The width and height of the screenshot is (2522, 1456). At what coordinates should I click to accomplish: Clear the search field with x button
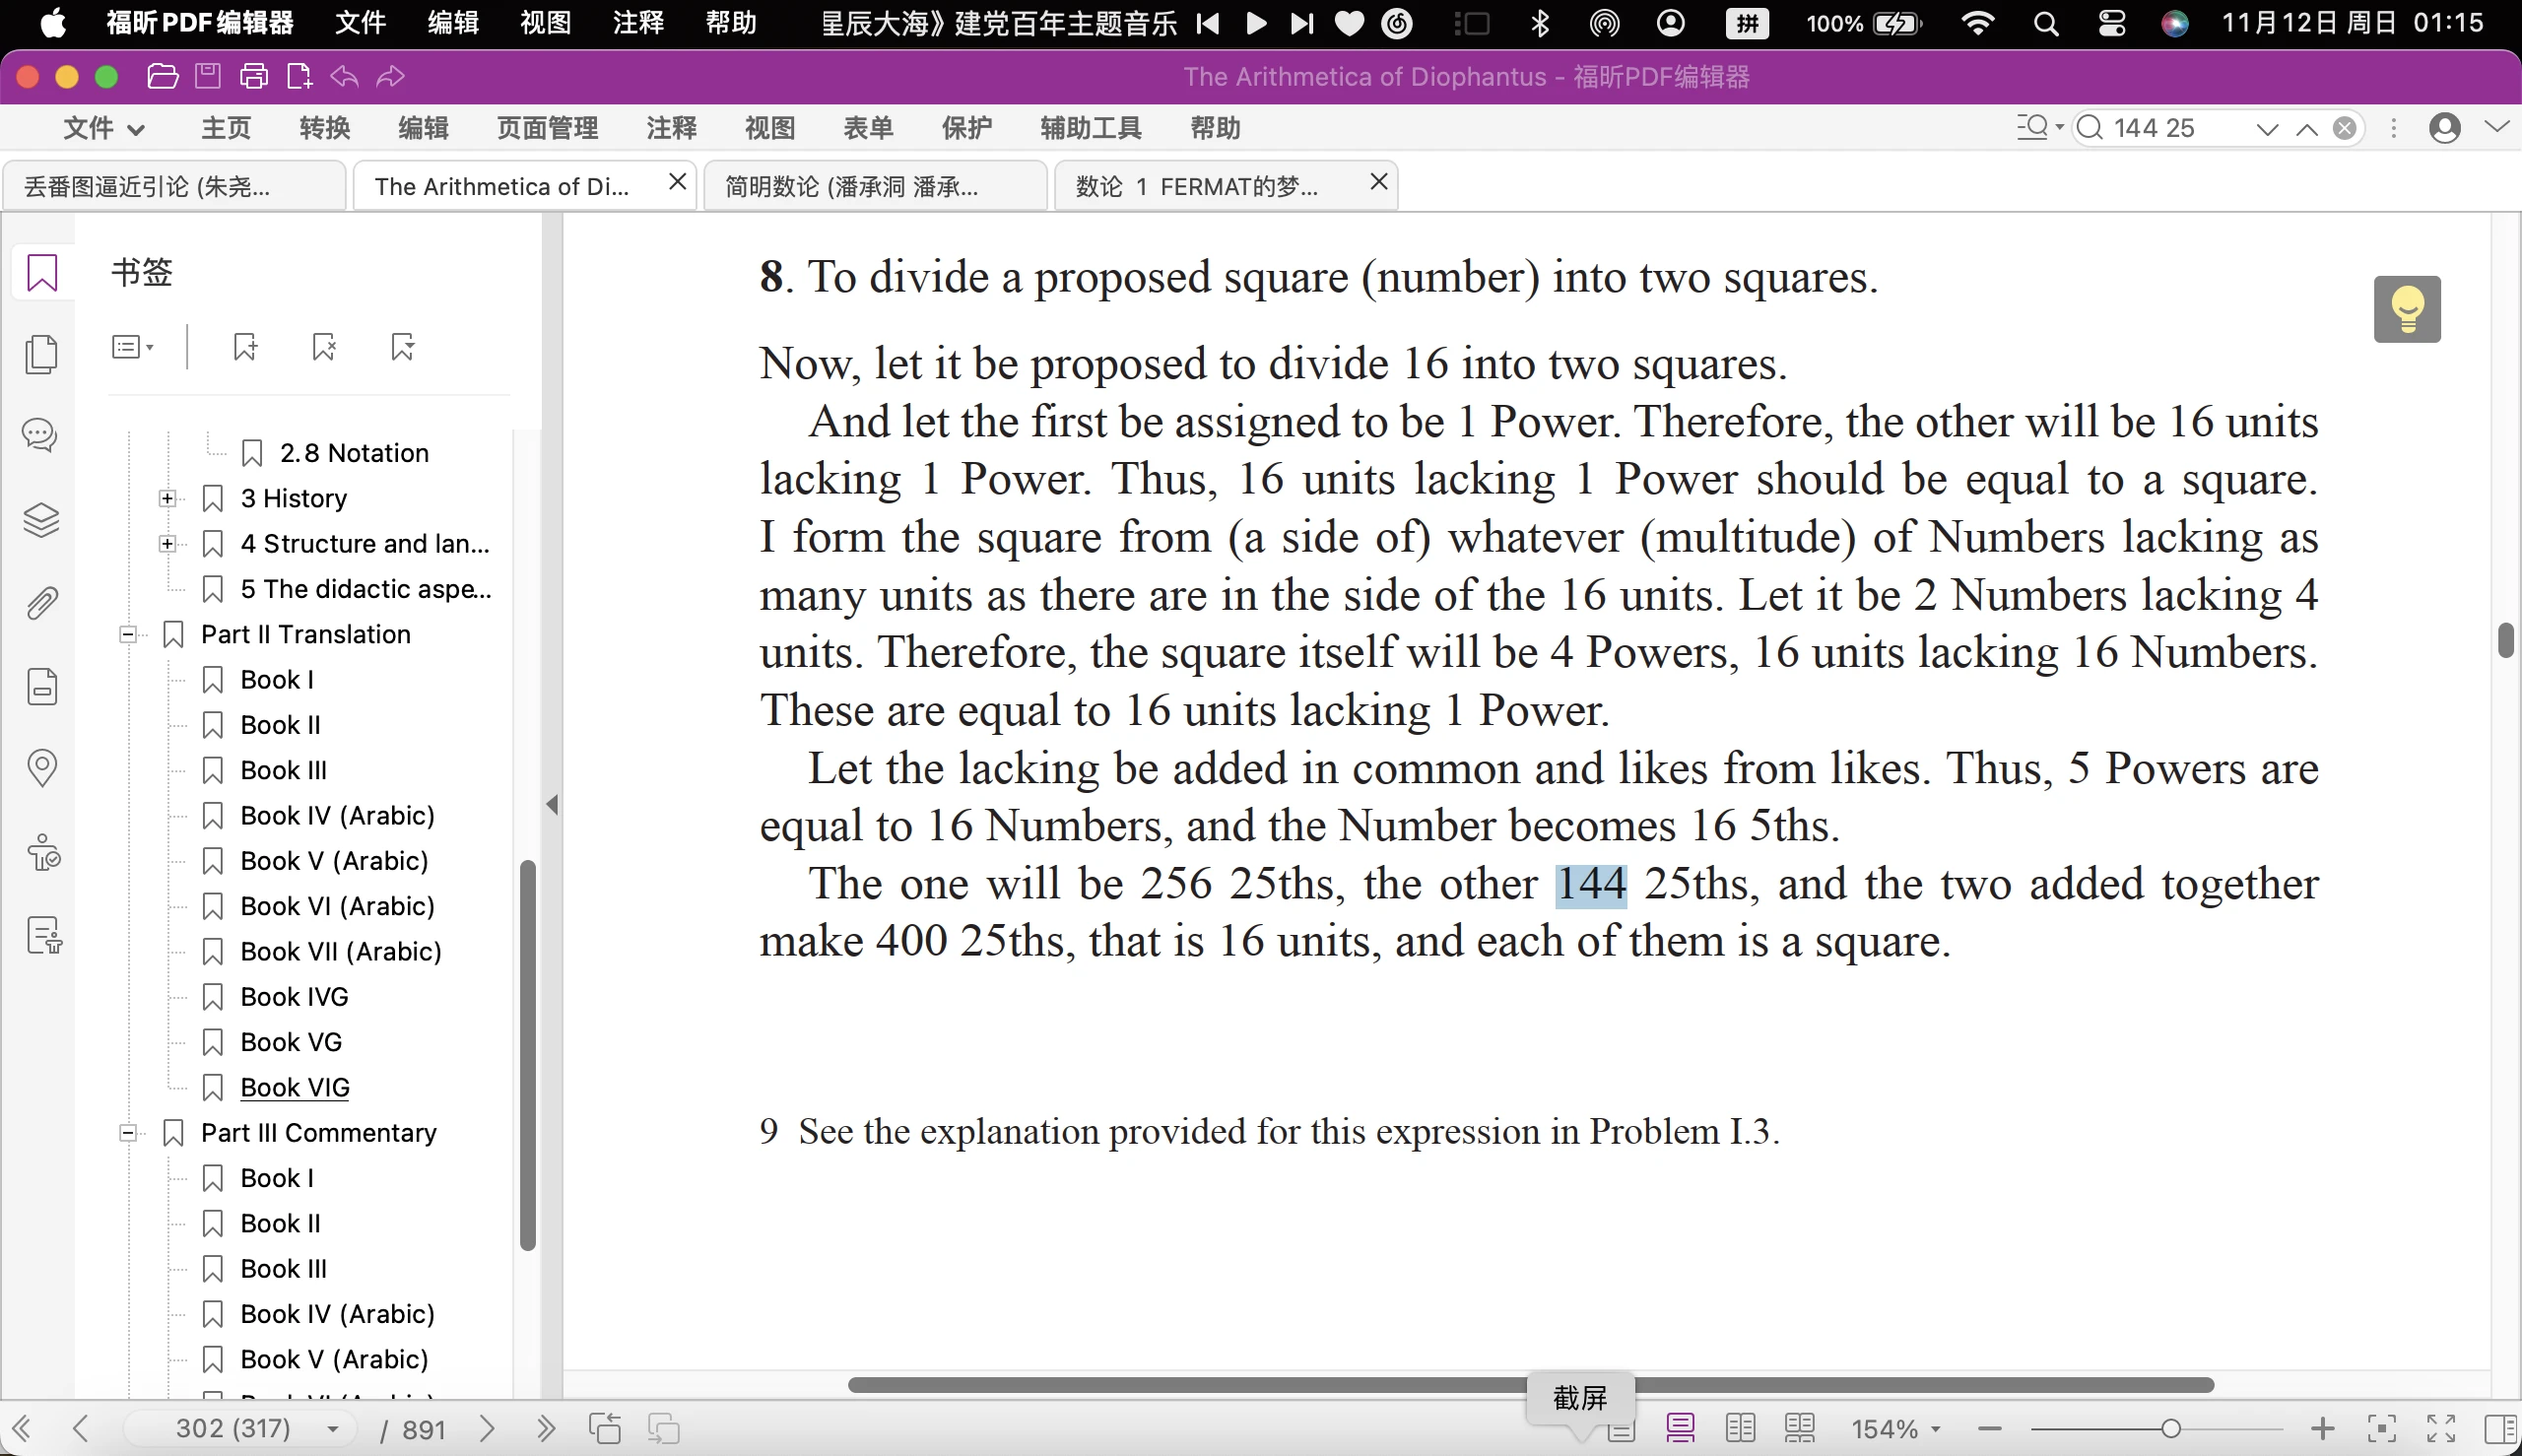[x=2344, y=128]
